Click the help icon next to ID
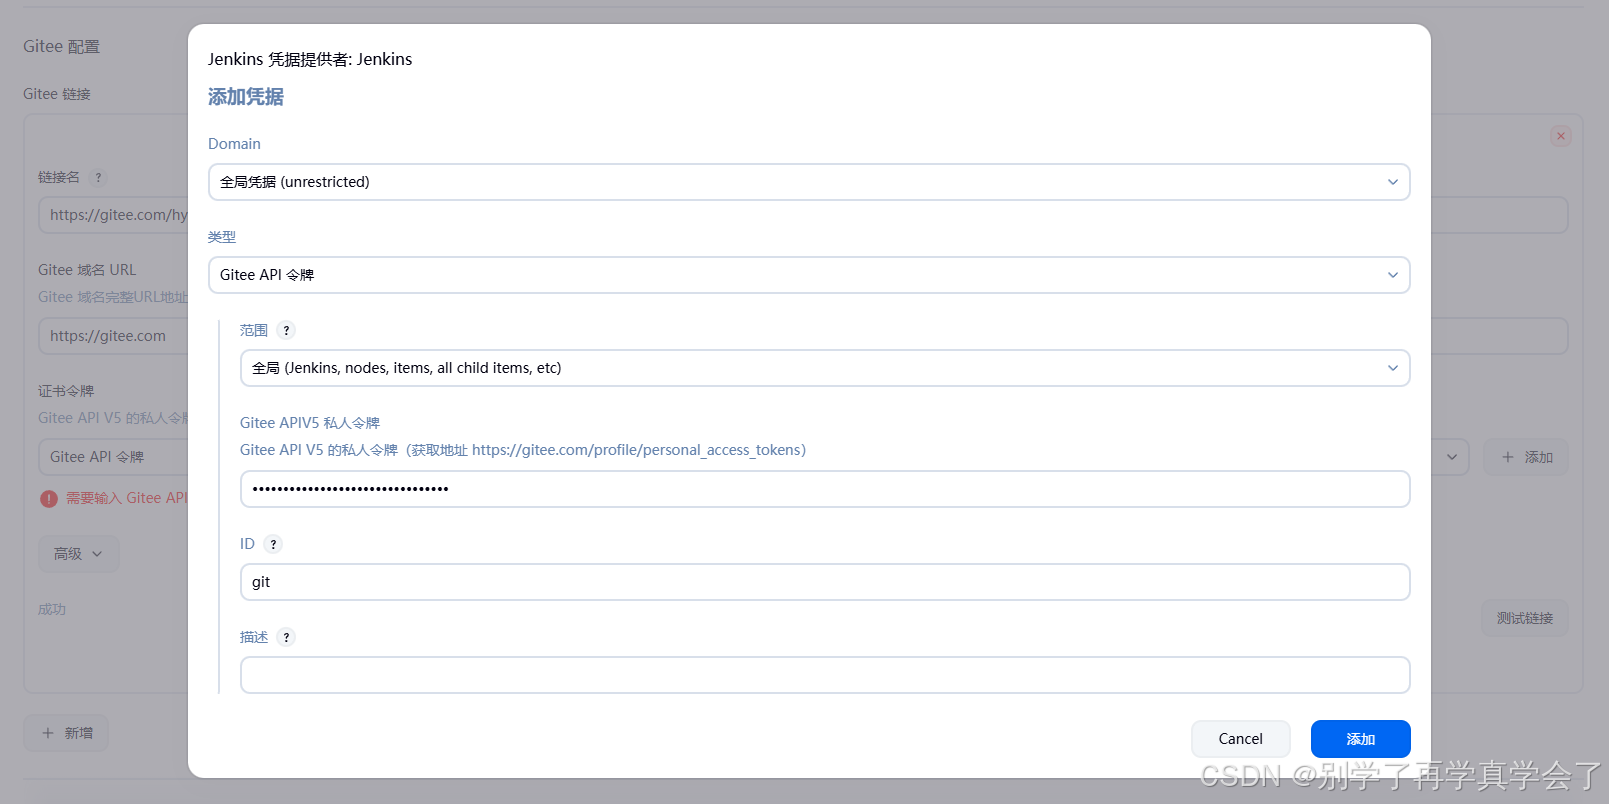Viewport: 1609px width, 804px height. pyautogui.click(x=273, y=544)
